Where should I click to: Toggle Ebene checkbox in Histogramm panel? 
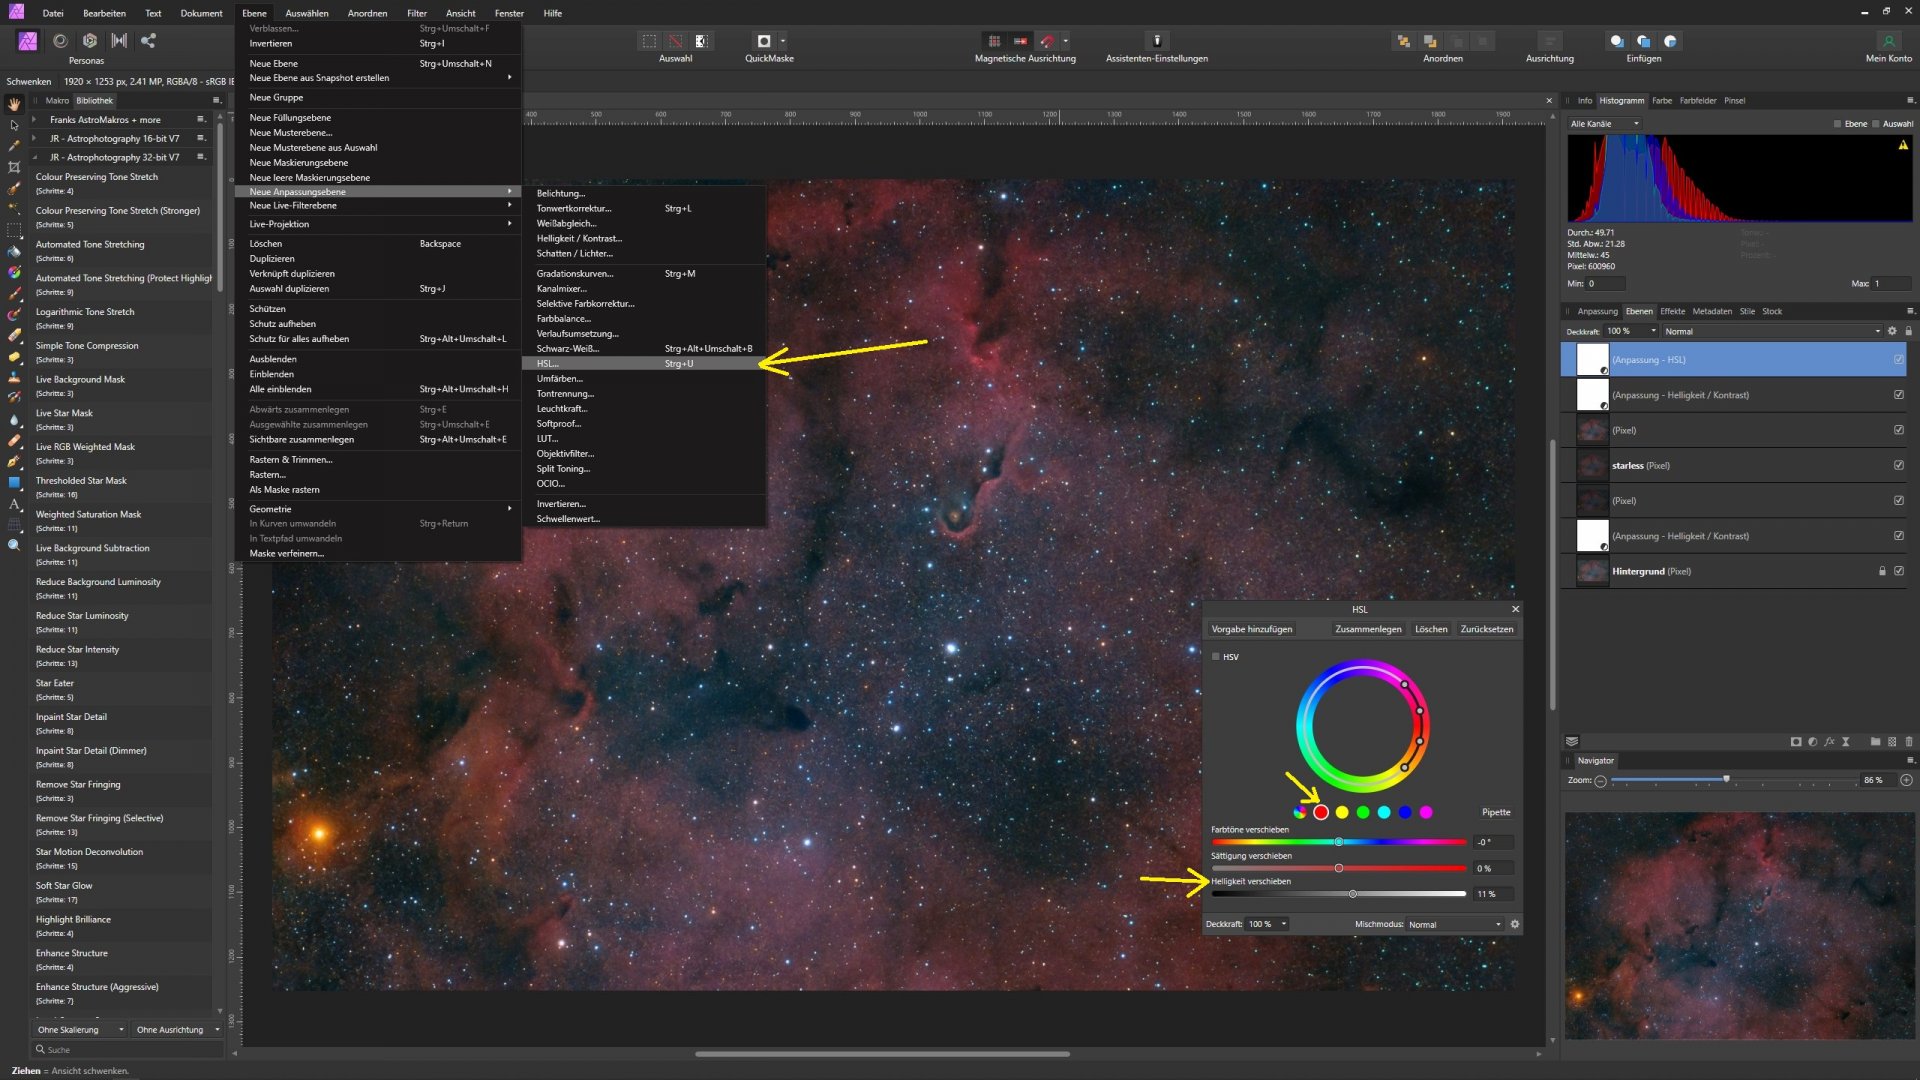tap(1837, 124)
